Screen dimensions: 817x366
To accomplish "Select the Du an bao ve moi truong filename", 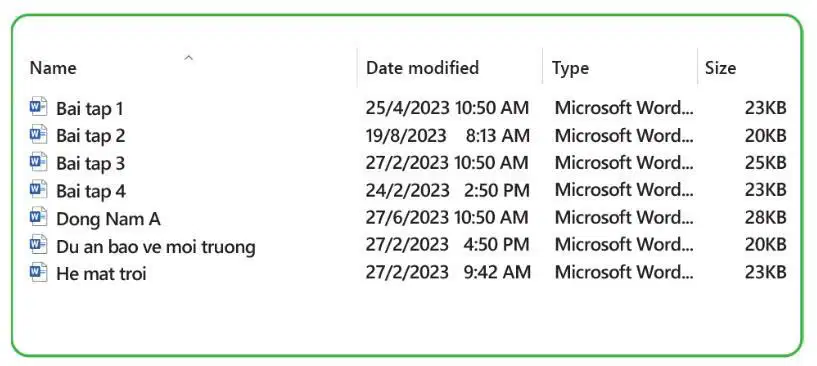I will 156,247.
